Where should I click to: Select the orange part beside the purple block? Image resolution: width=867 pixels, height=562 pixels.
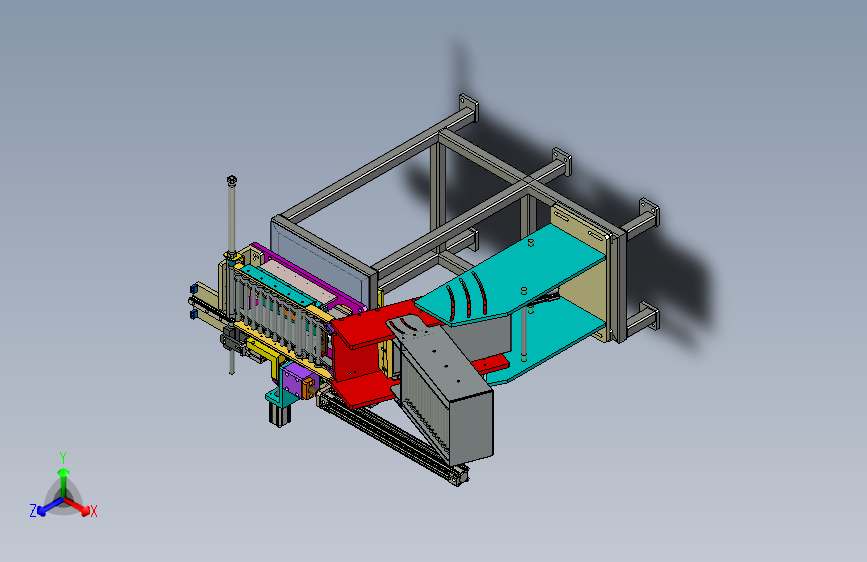[307, 388]
